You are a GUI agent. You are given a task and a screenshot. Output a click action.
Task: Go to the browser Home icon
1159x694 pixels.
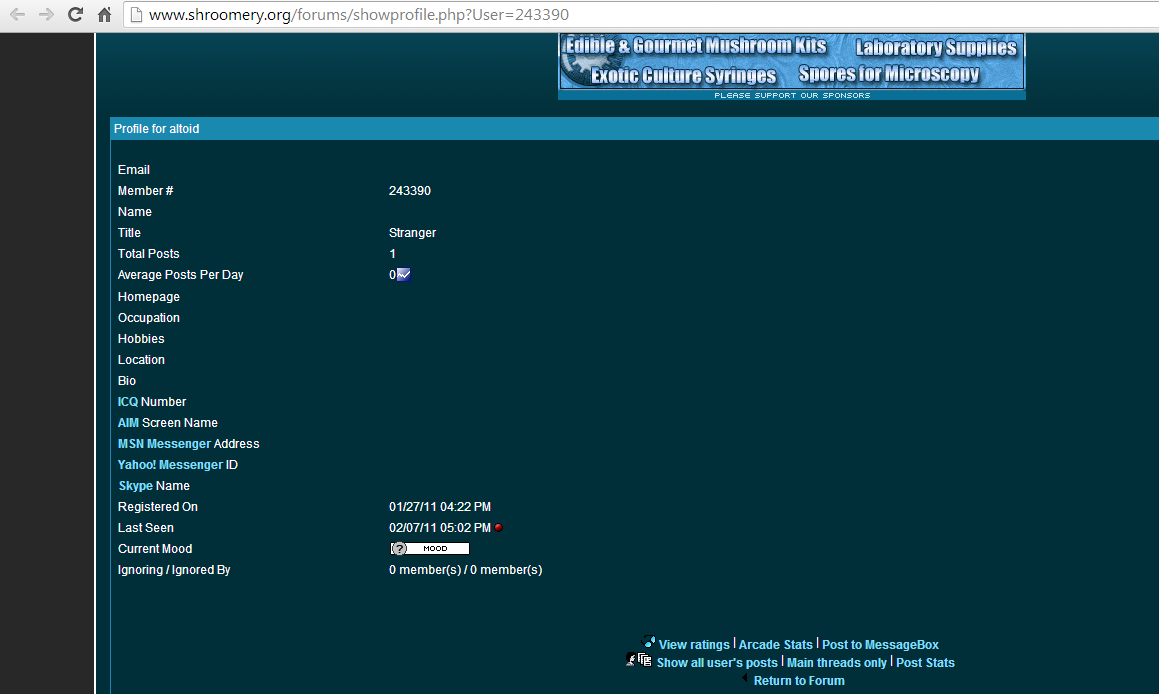point(104,15)
